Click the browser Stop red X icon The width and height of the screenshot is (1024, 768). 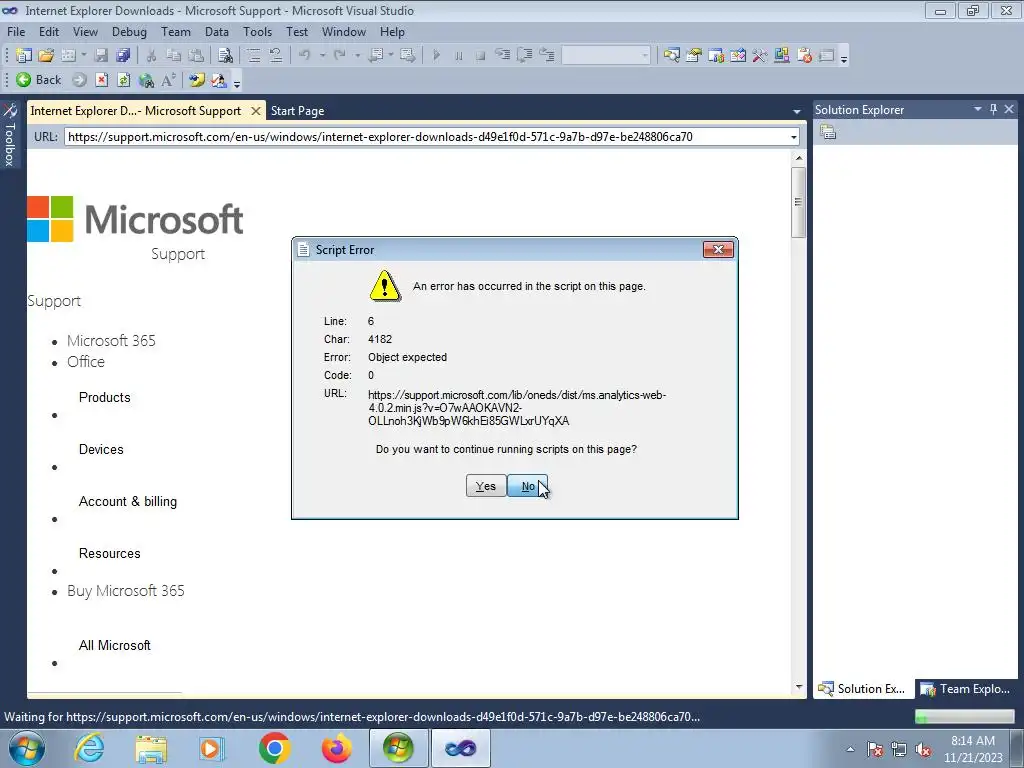(101, 80)
